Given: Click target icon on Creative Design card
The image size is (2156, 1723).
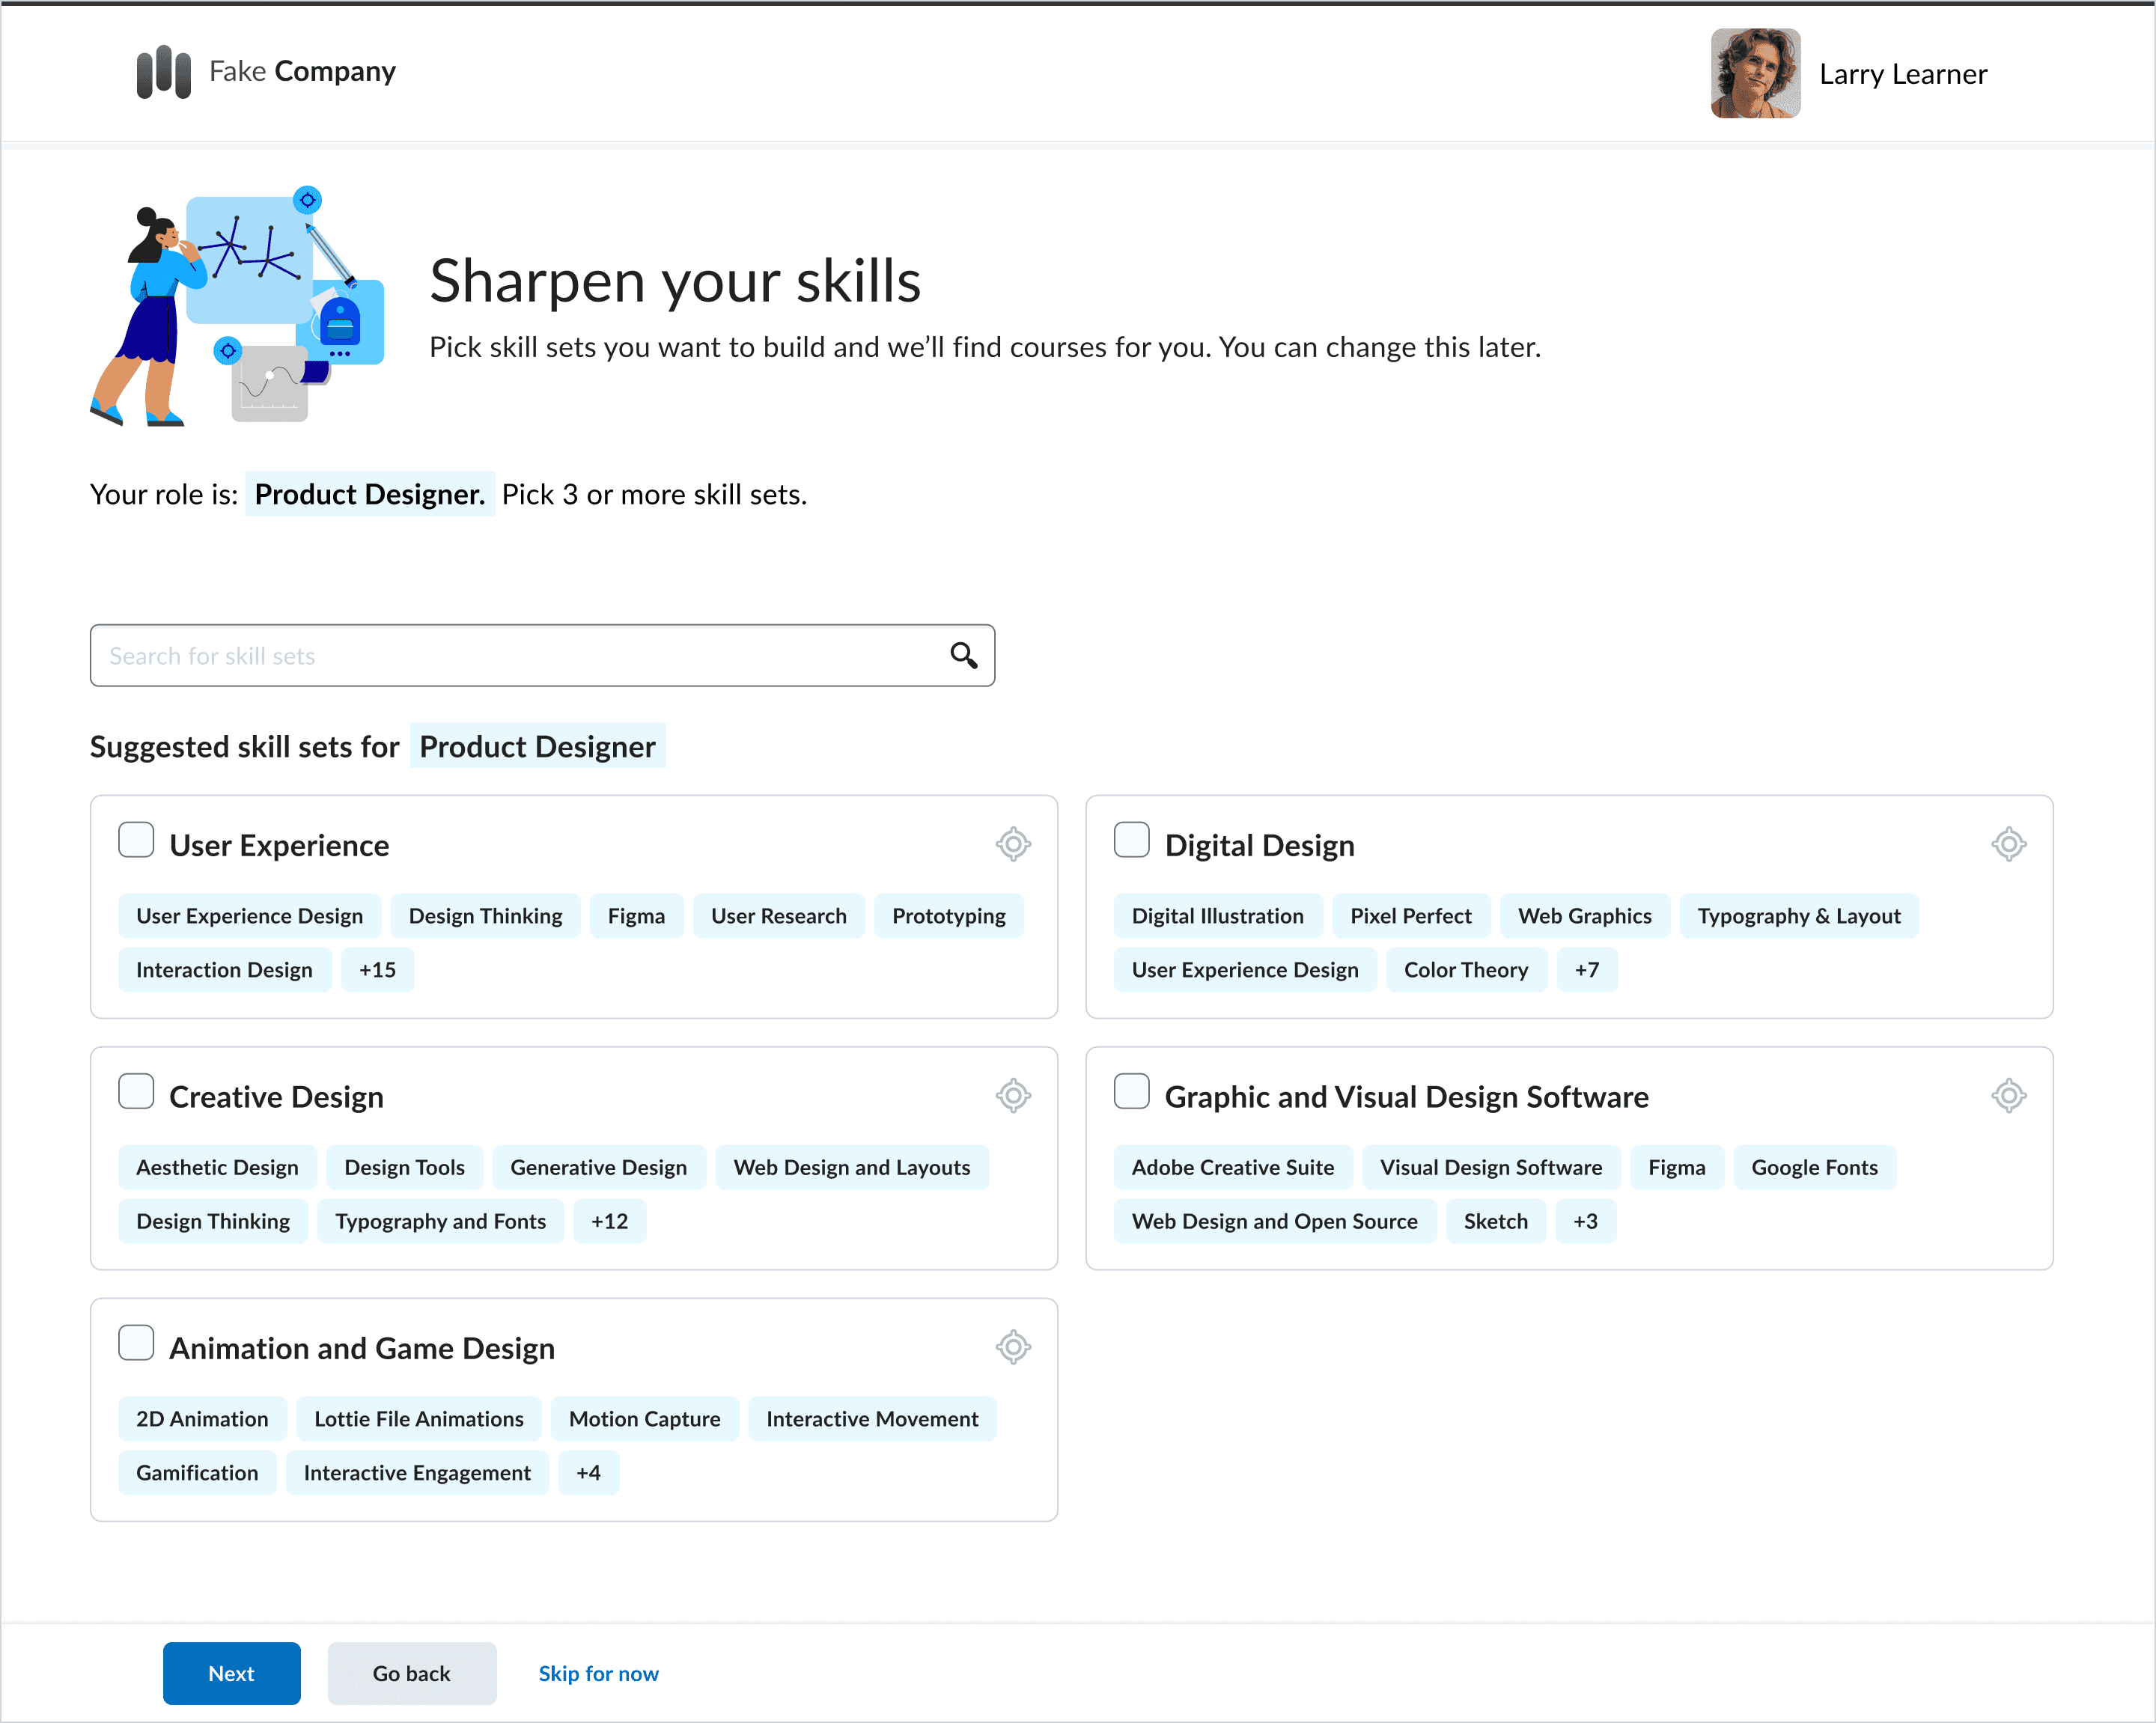Looking at the screenshot, I should pos(1012,1095).
